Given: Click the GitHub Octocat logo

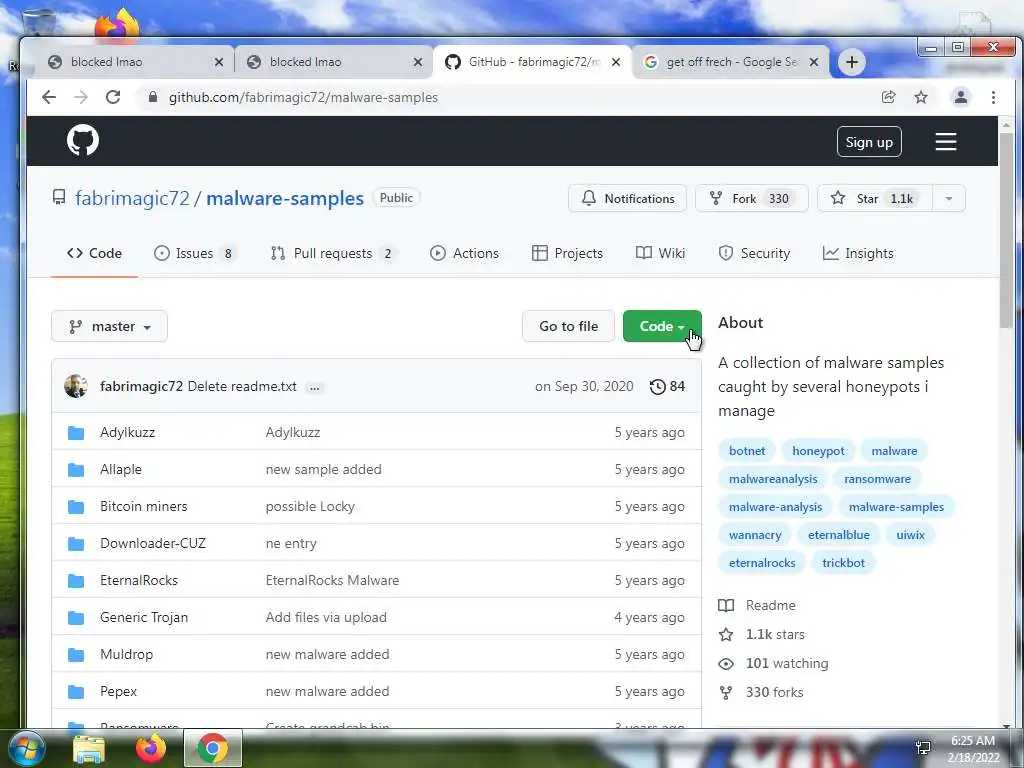Looking at the screenshot, I should click(x=83, y=140).
